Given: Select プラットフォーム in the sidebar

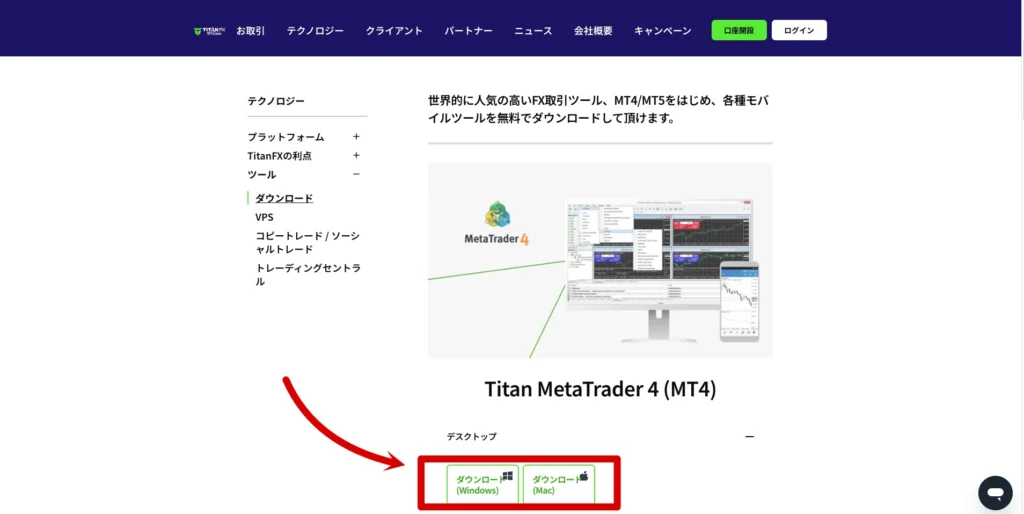Looking at the screenshot, I should point(285,137).
